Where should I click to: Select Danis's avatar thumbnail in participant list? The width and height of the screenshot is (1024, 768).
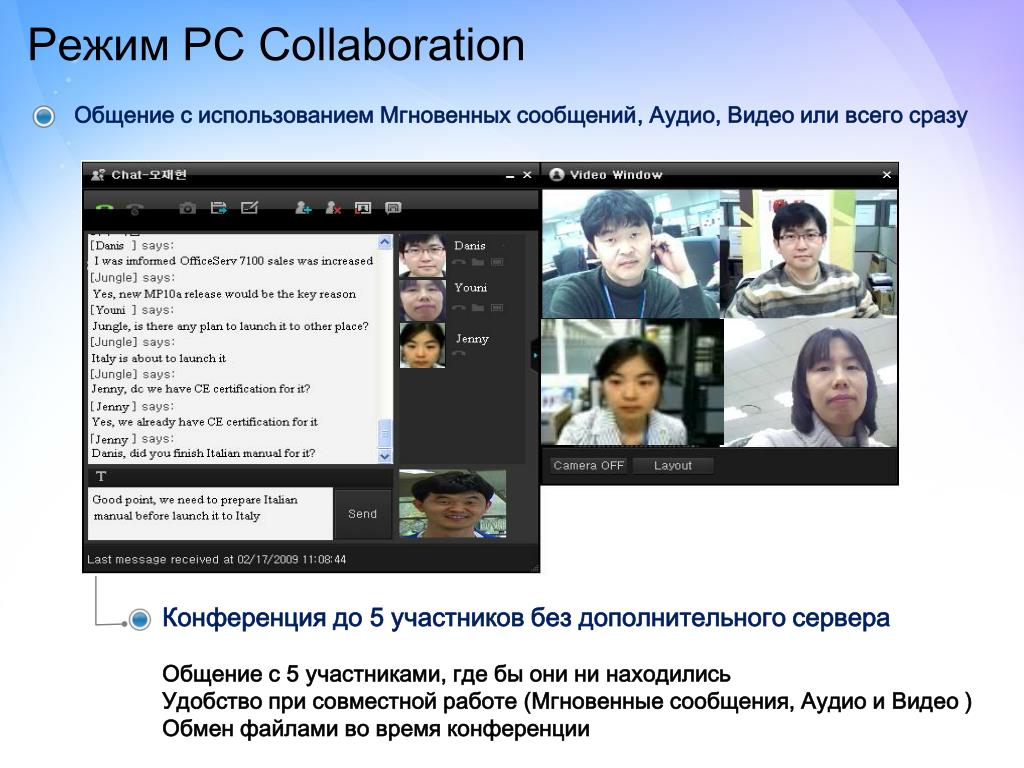tap(423, 255)
